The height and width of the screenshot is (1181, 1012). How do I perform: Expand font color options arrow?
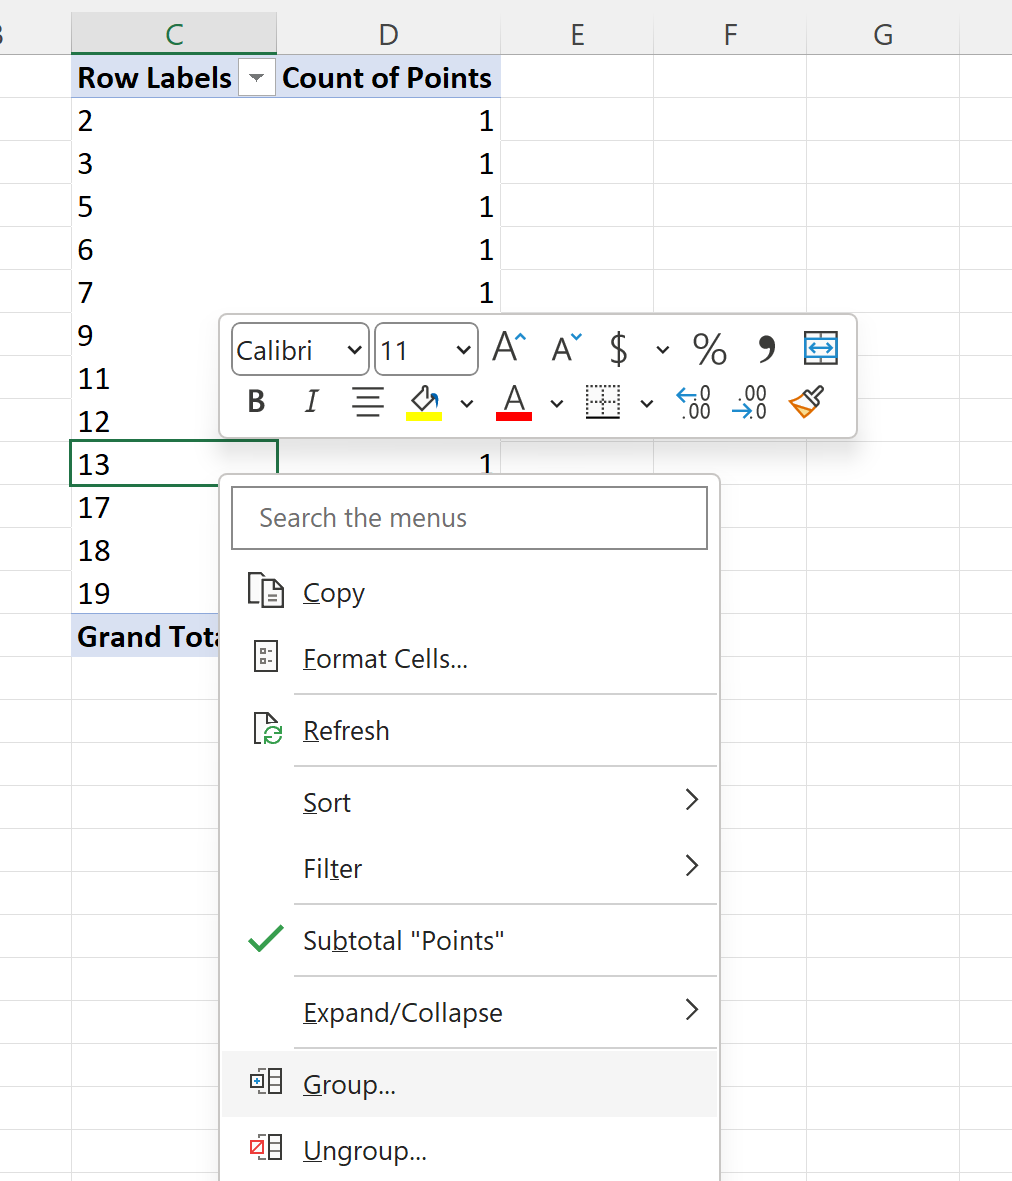tap(556, 404)
